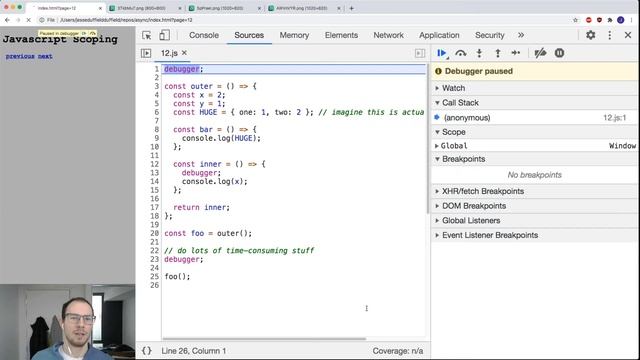Open a new browser tab
Image resolution: width=640 pixels, height=360 pixels.
[352, 8]
